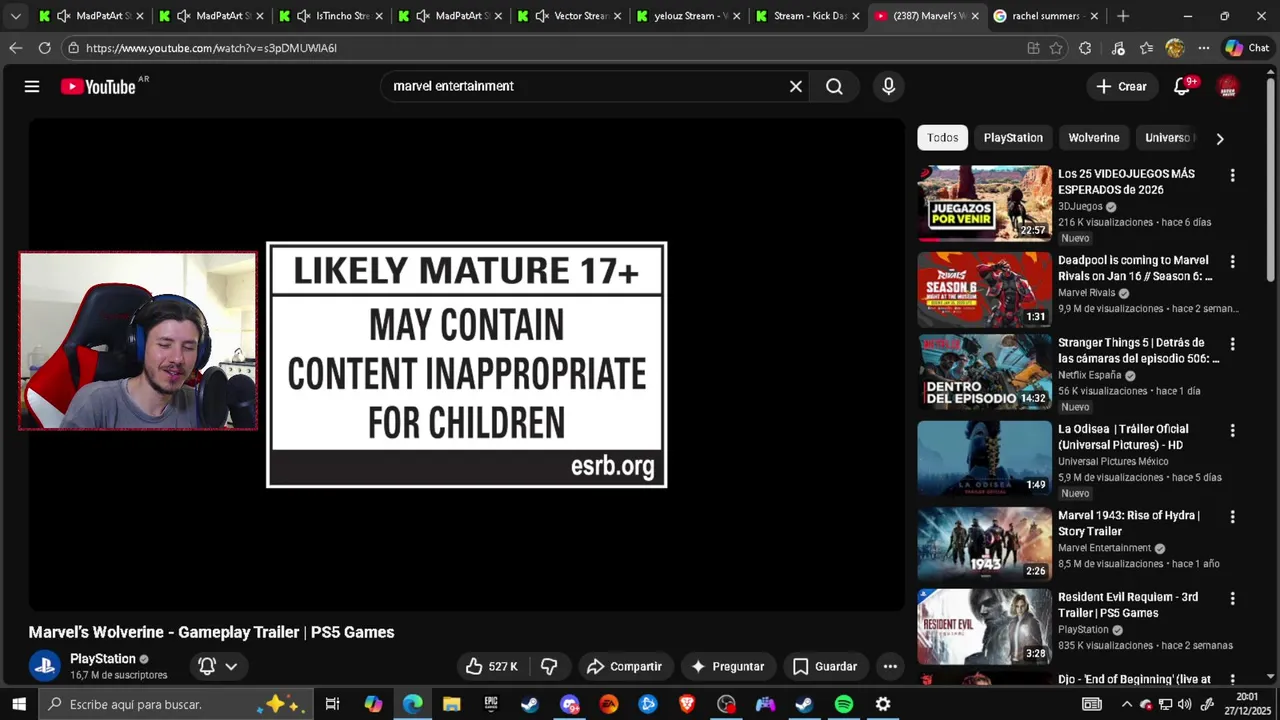Screen dimensions: 1280x720
Task: Run the search with the magnifier button
Action: point(834,86)
